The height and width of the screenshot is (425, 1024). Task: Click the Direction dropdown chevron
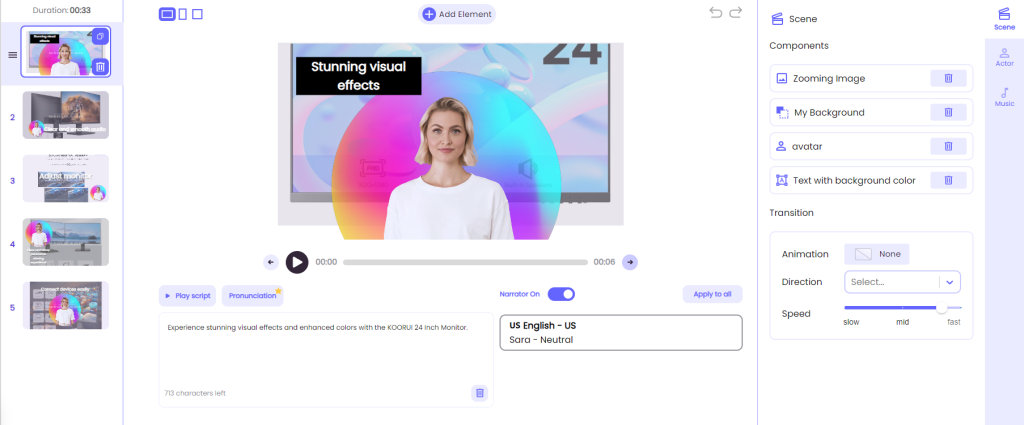950,282
